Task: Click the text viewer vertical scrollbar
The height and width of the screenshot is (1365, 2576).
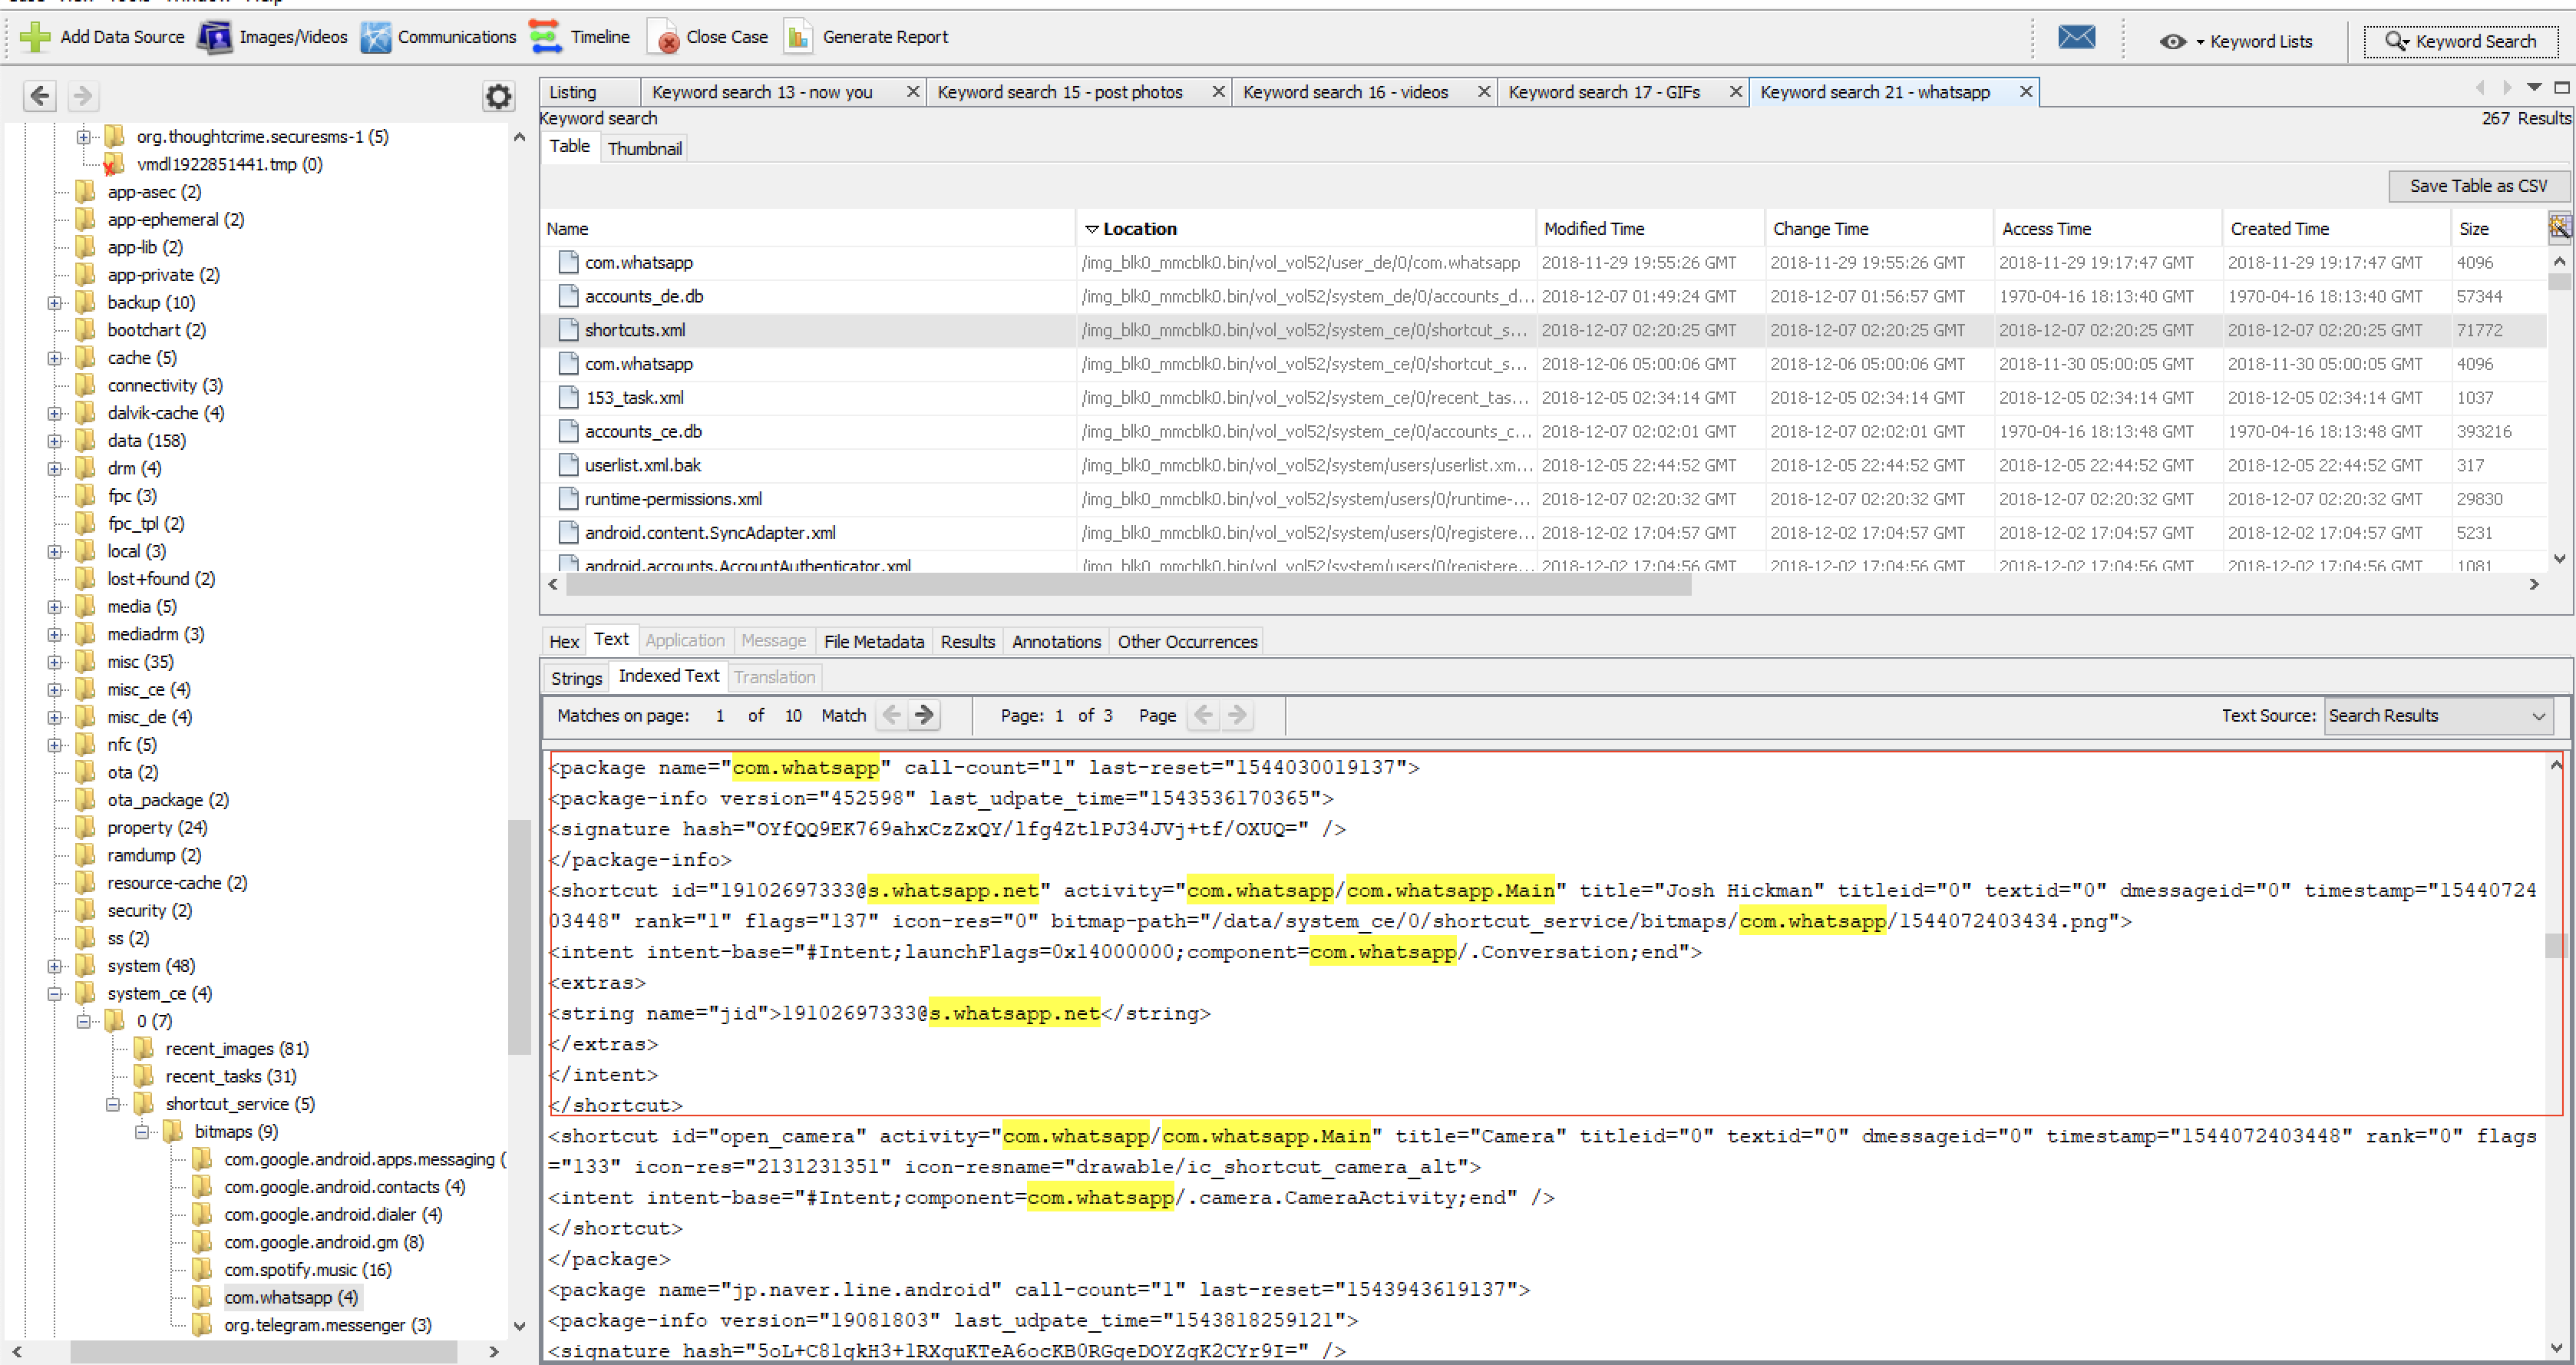Action: pyautogui.click(x=2555, y=944)
